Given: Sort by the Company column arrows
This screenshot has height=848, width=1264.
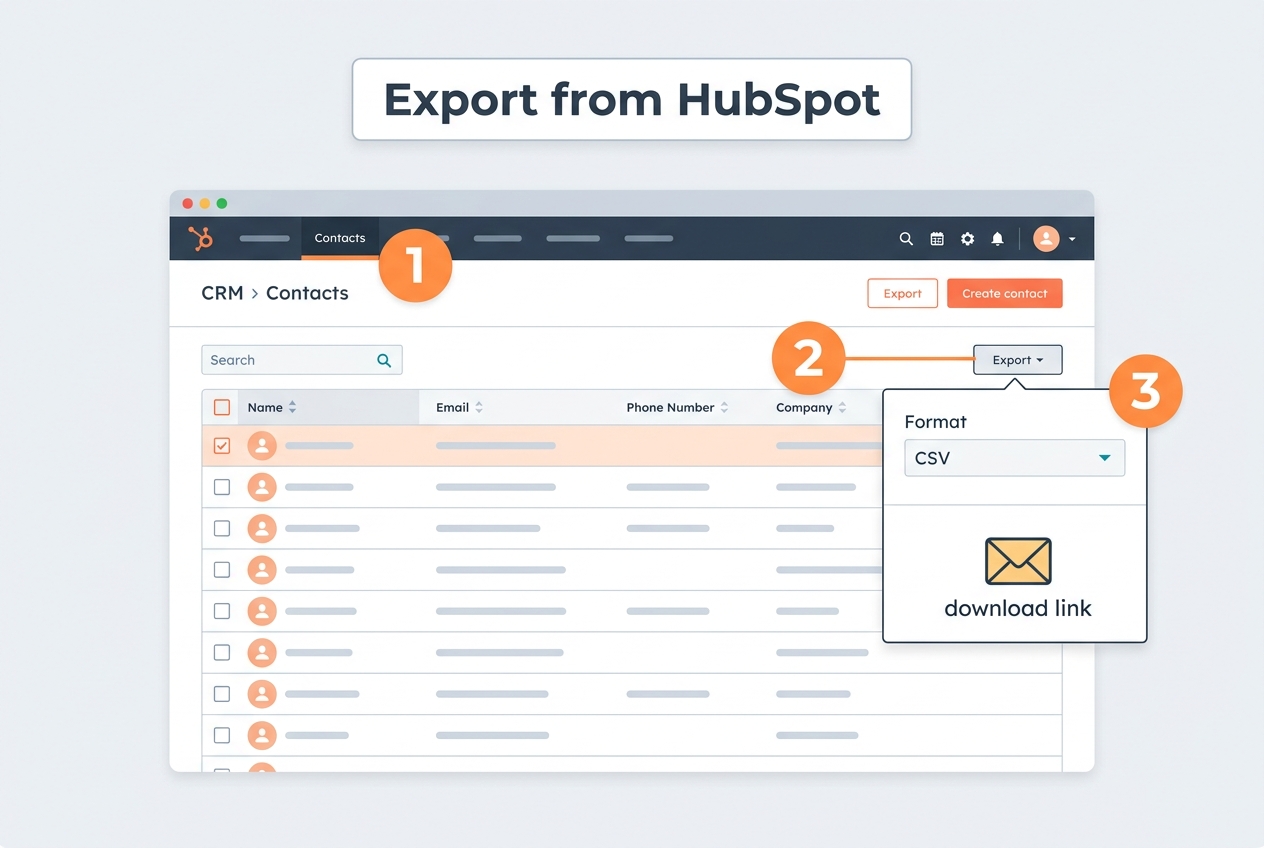Looking at the screenshot, I should (842, 408).
